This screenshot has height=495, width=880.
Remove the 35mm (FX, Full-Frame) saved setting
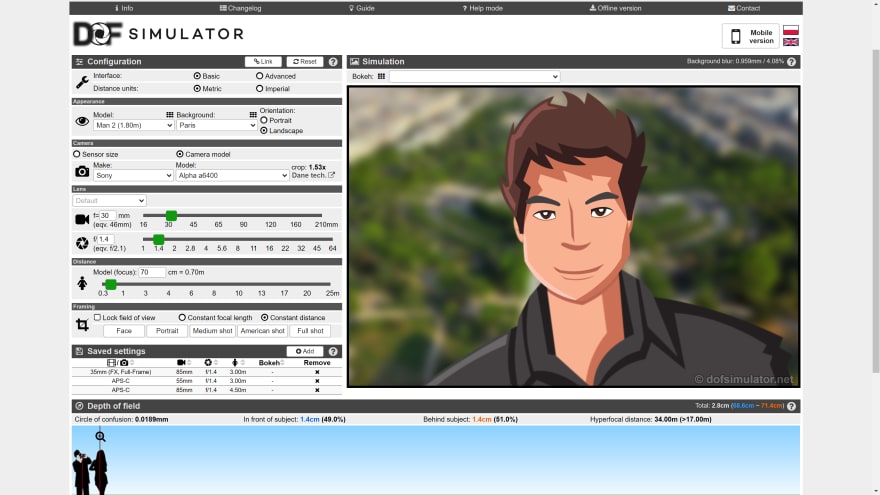point(317,372)
